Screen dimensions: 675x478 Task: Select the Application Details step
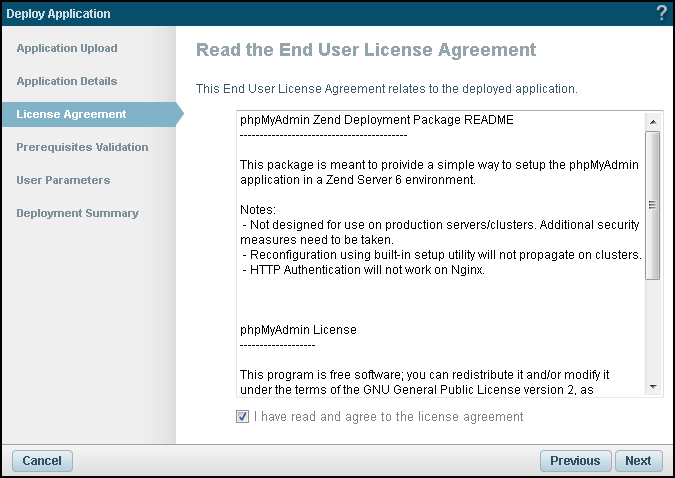click(x=67, y=81)
